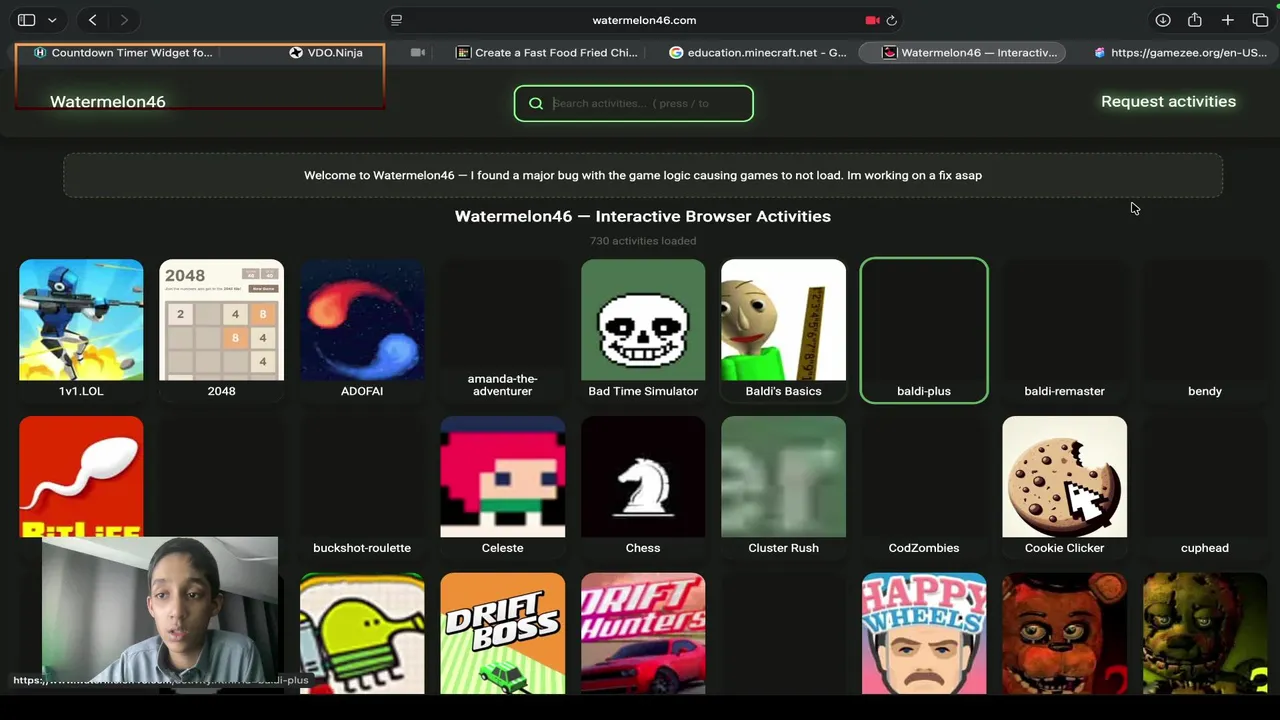Switch to Countdown Timer Widget tab
This screenshot has height=720, width=1280.
click(x=123, y=53)
